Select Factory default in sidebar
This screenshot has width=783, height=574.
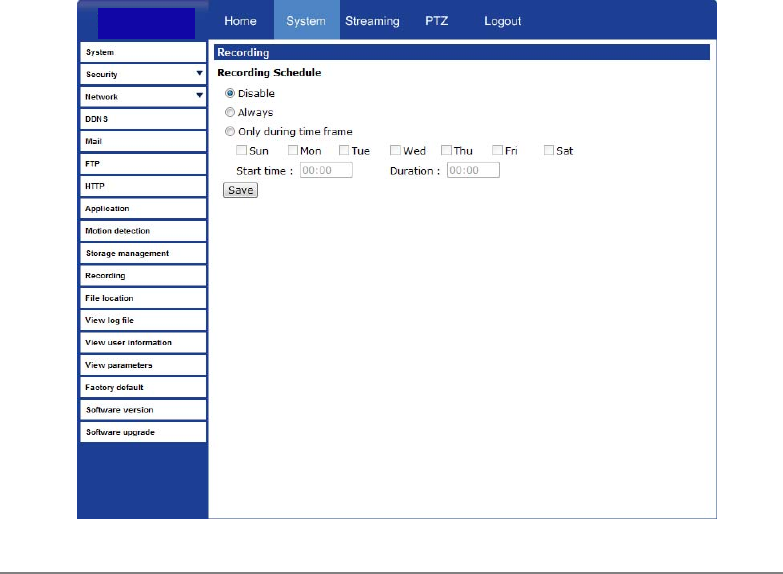point(143,387)
